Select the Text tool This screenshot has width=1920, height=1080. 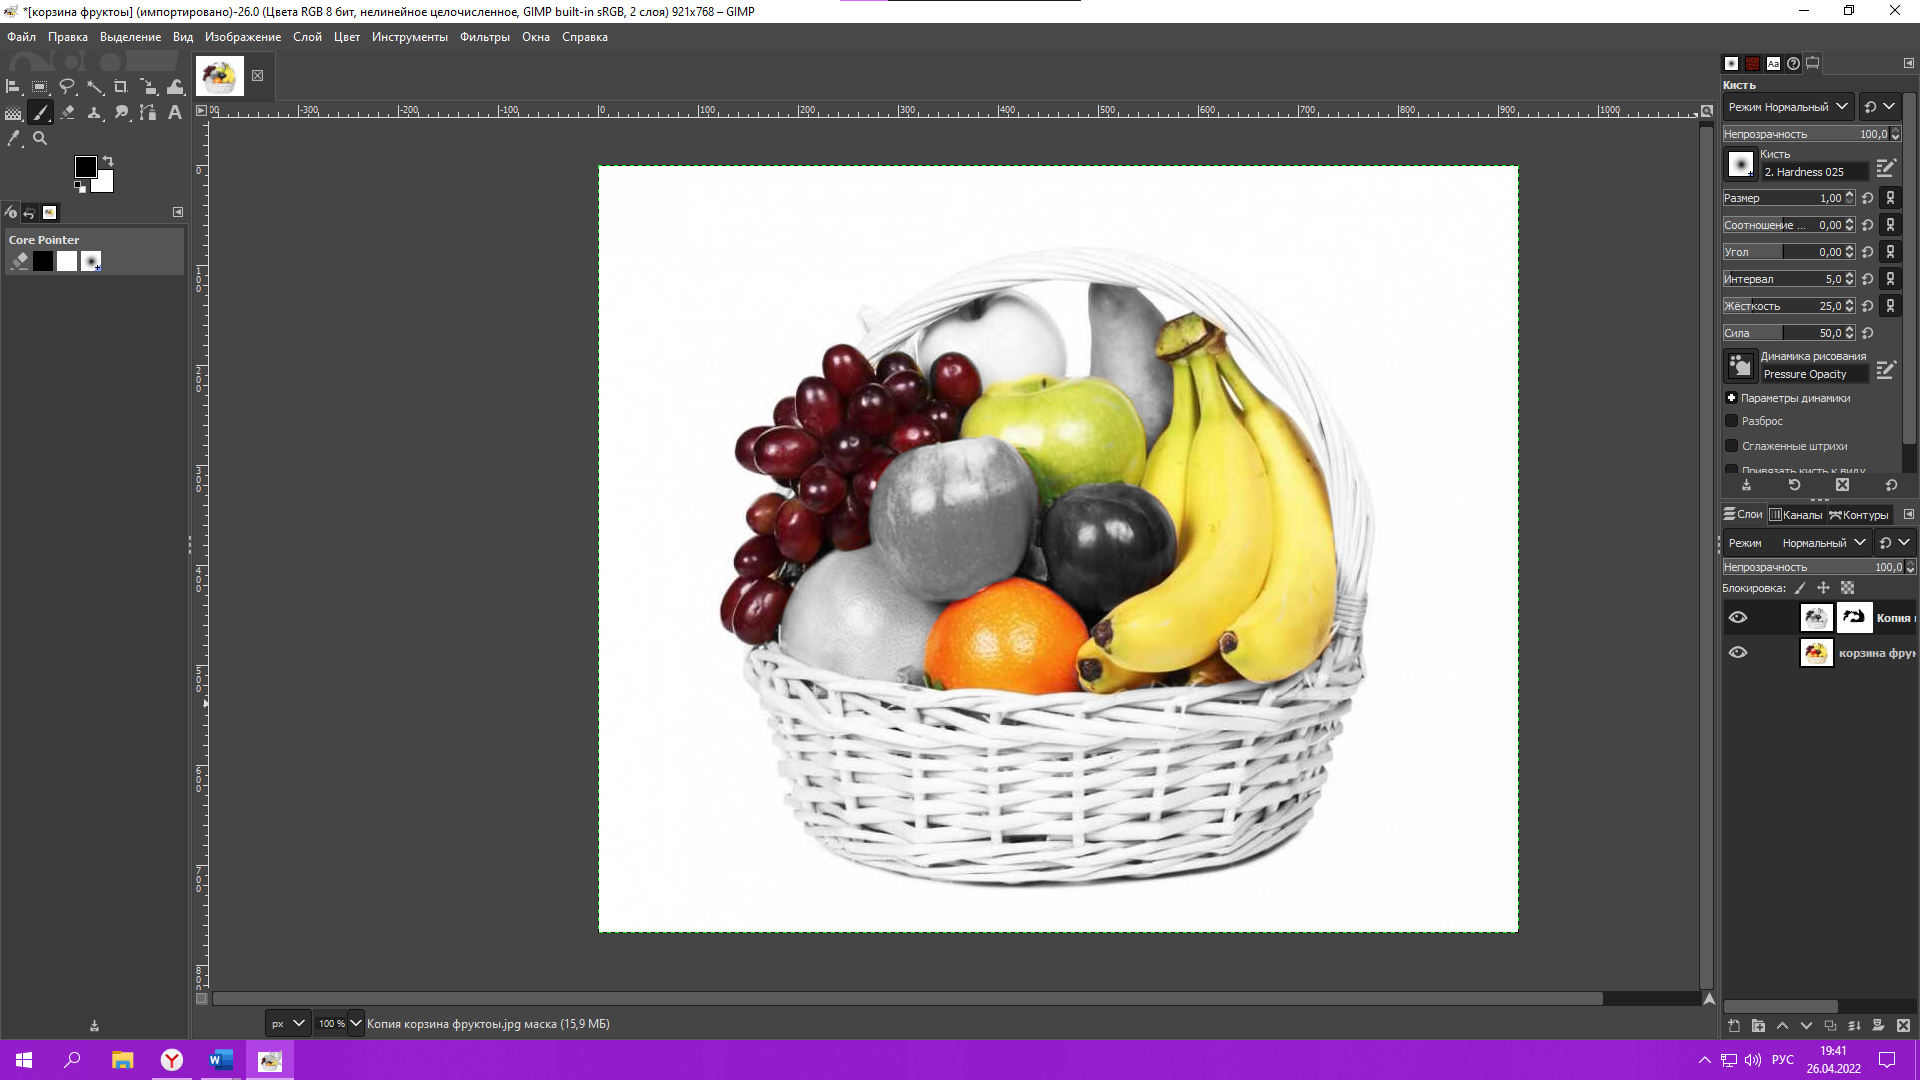pos(175,113)
